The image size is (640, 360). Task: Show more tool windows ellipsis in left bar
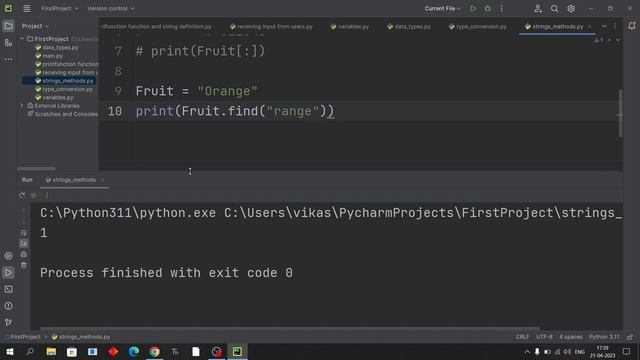8,59
